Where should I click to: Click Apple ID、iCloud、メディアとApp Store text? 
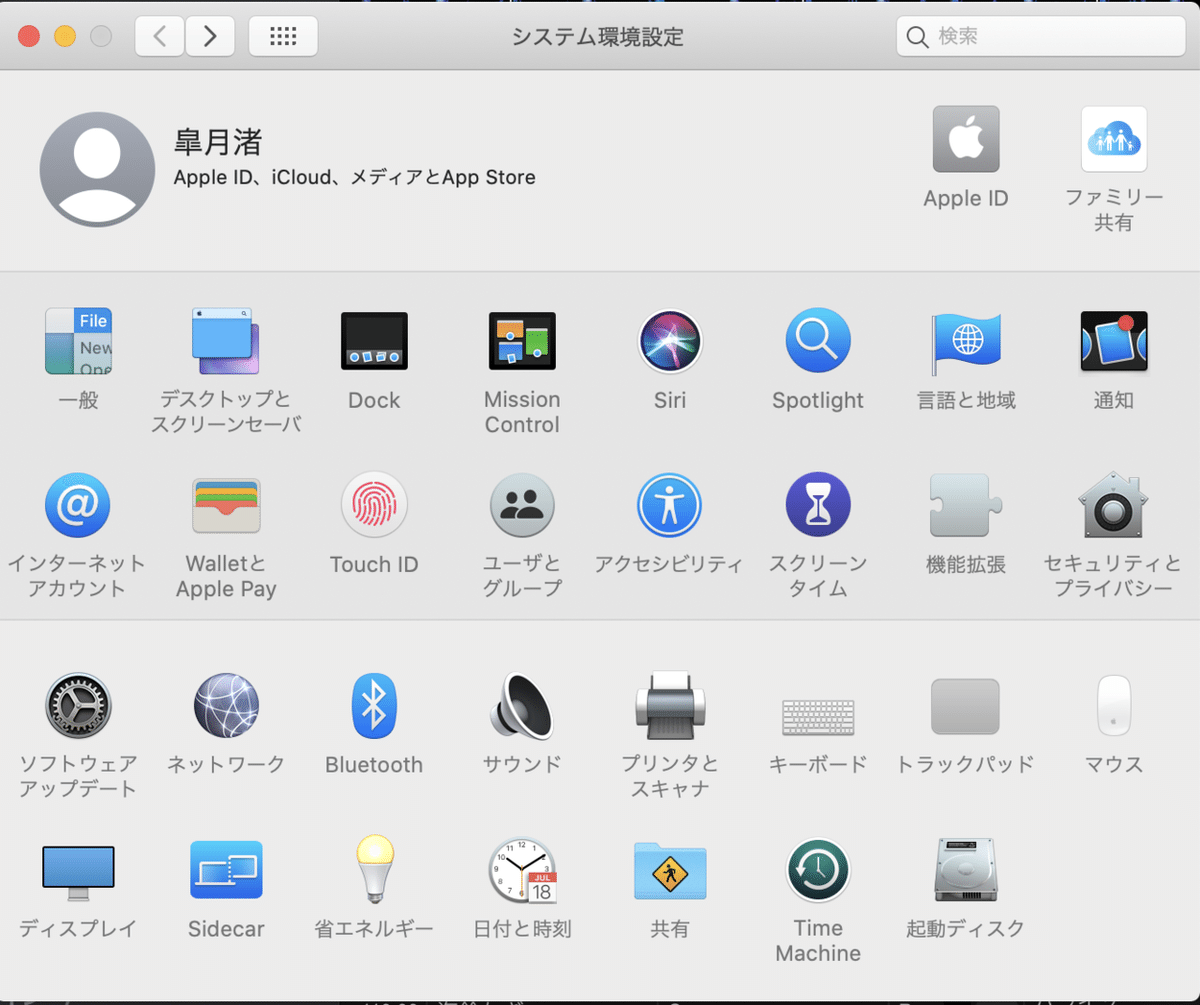tap(354, 178)
